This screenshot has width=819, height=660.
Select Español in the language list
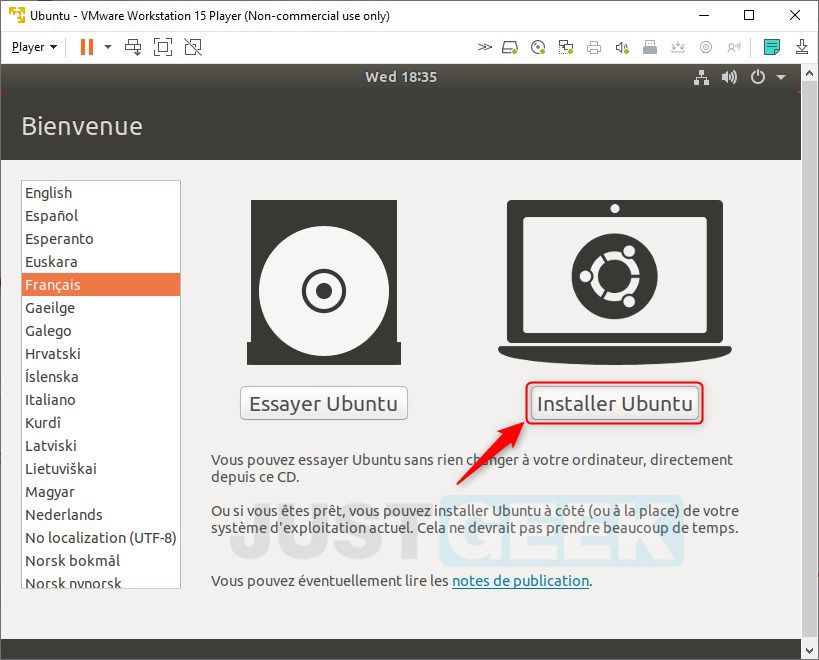point(101,216)
